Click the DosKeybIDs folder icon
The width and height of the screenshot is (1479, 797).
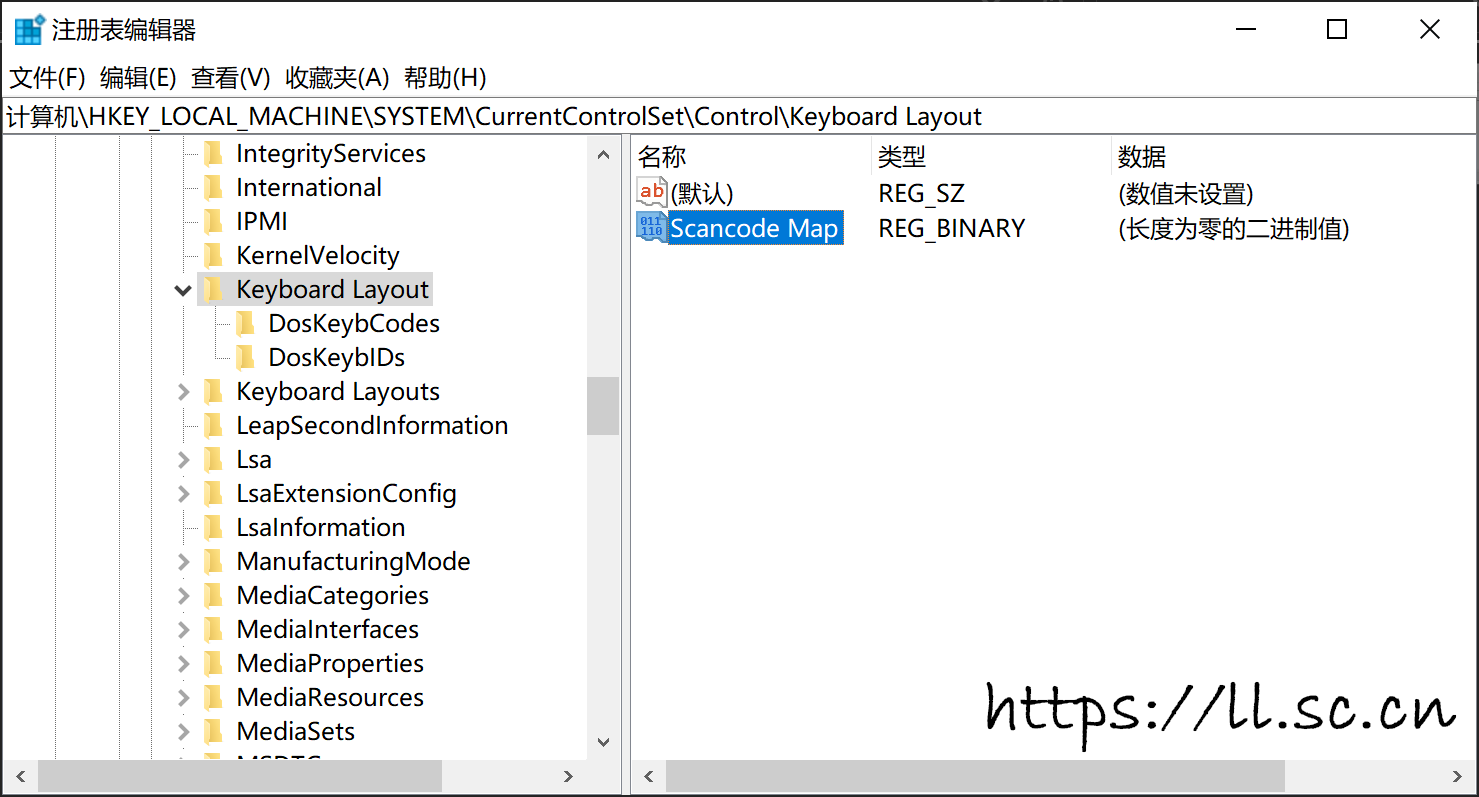click(245, 358)
